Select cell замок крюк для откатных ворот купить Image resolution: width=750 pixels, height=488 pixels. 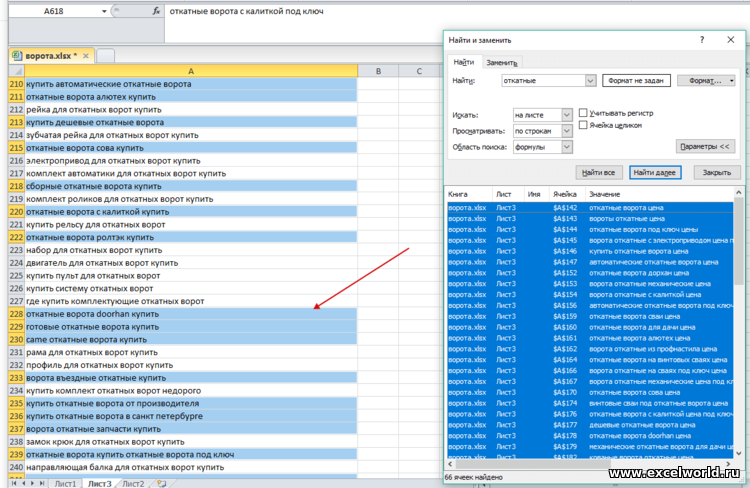(x=191, y=442)
